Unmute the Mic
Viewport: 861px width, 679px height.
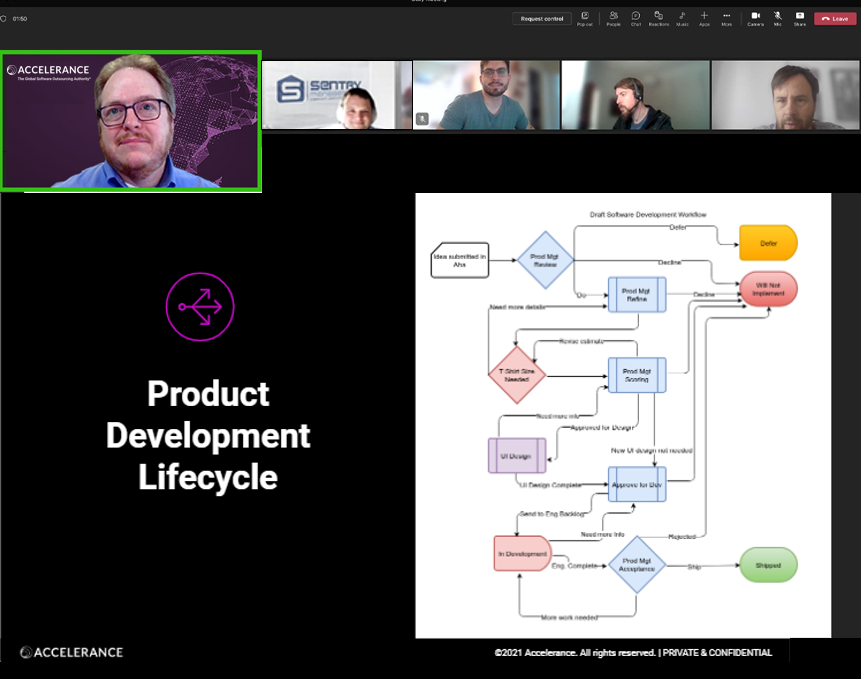(778, 19)
